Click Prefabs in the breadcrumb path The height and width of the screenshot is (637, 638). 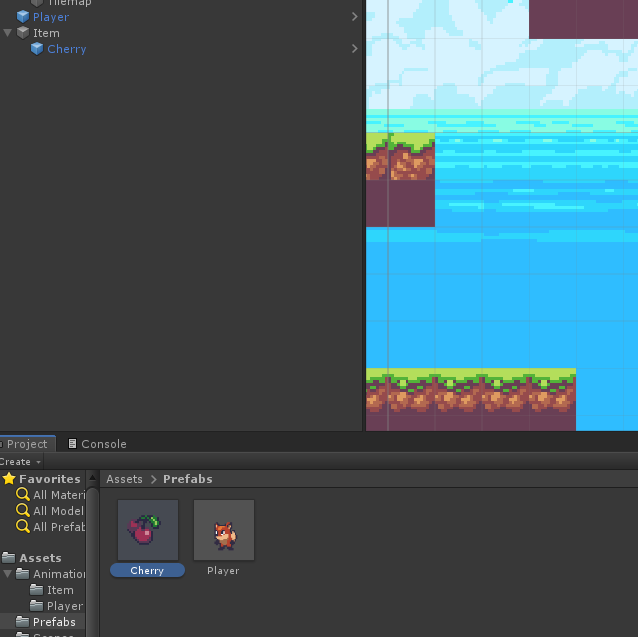(x=188, y=479)
